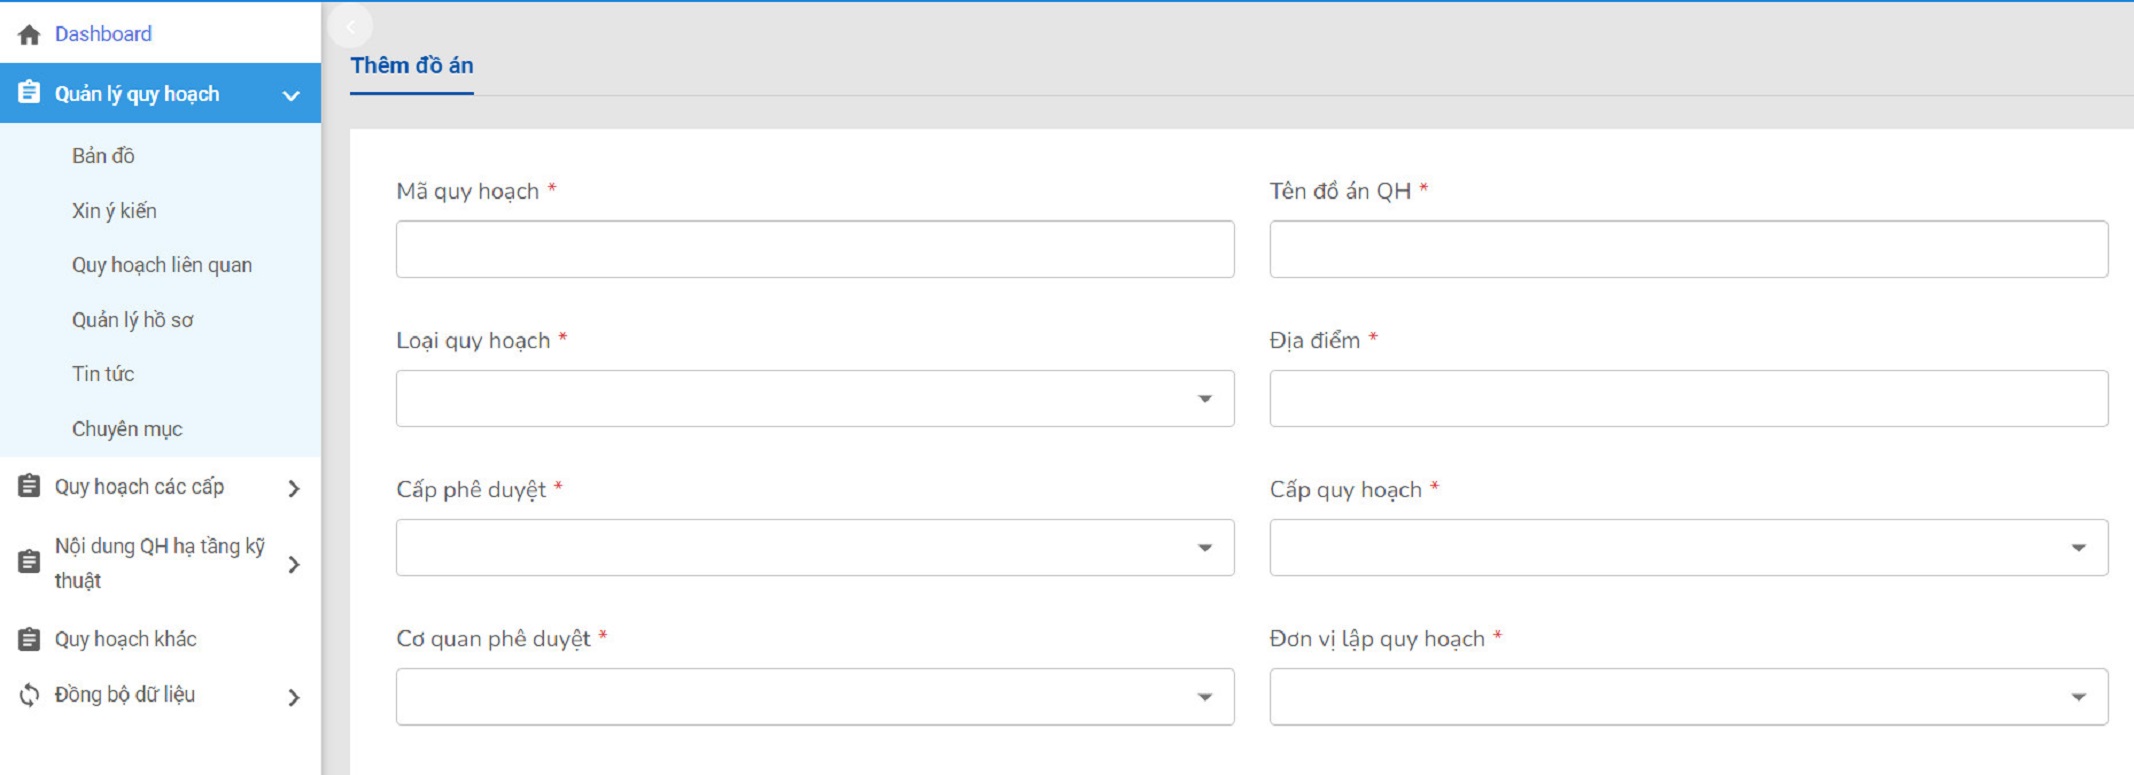
Task: Focus the Mã quy hoạch input field
Action: pyautogui.click(x=814, y=249)
